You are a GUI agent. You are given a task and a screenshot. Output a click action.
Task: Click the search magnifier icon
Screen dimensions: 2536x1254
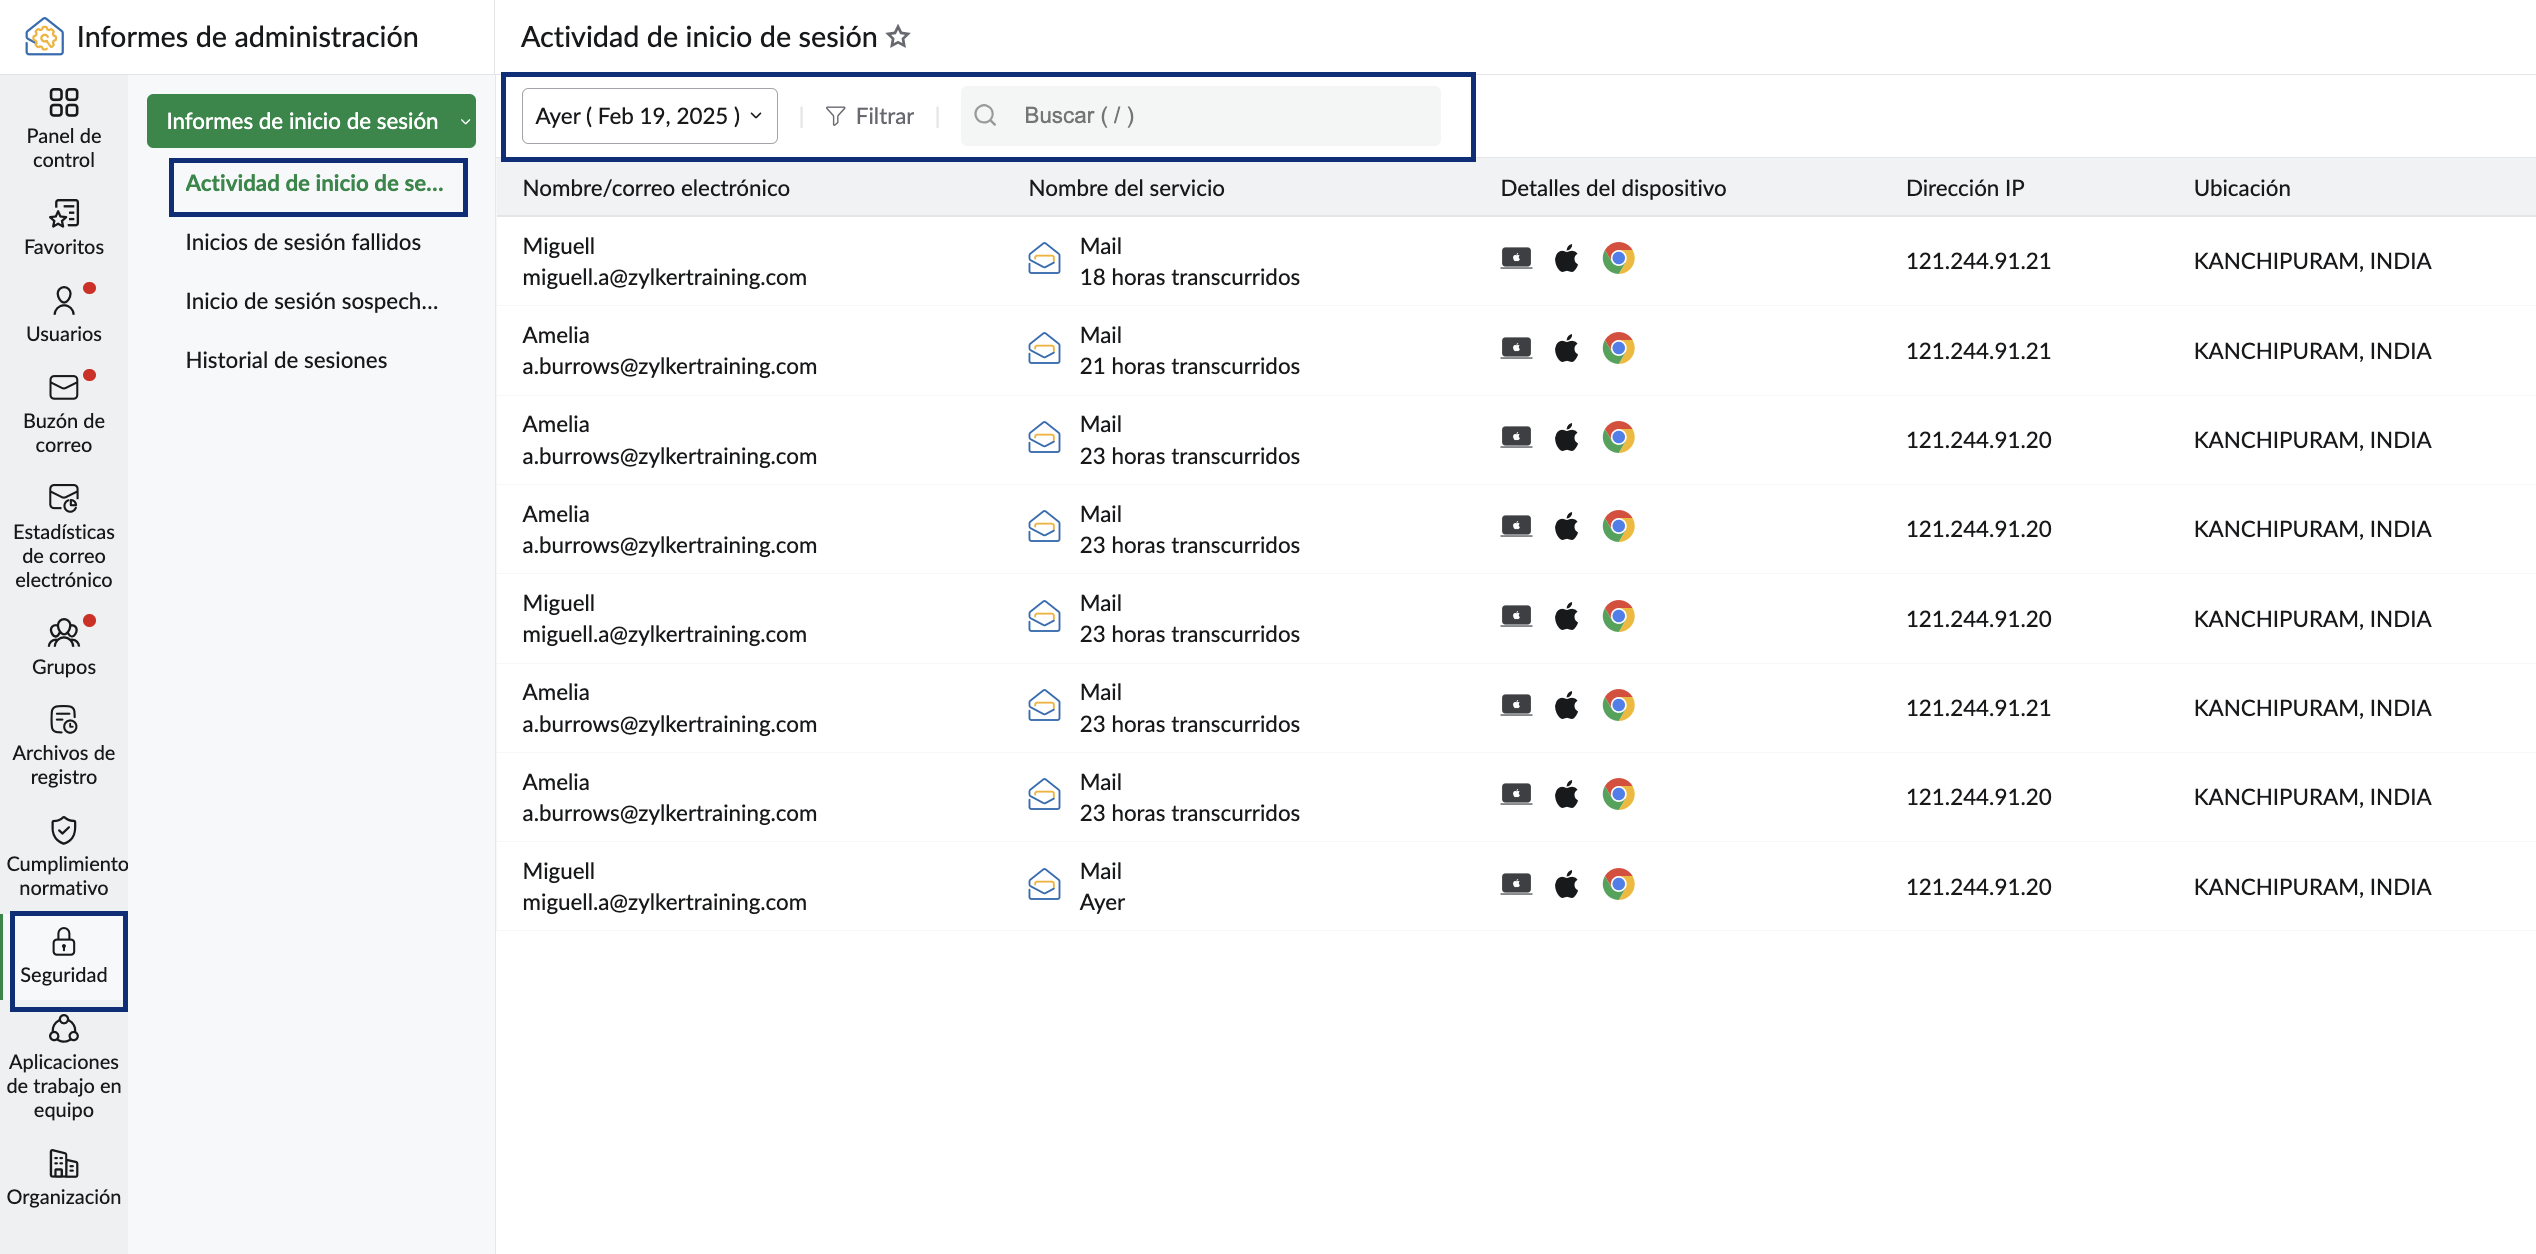point(985,115)
